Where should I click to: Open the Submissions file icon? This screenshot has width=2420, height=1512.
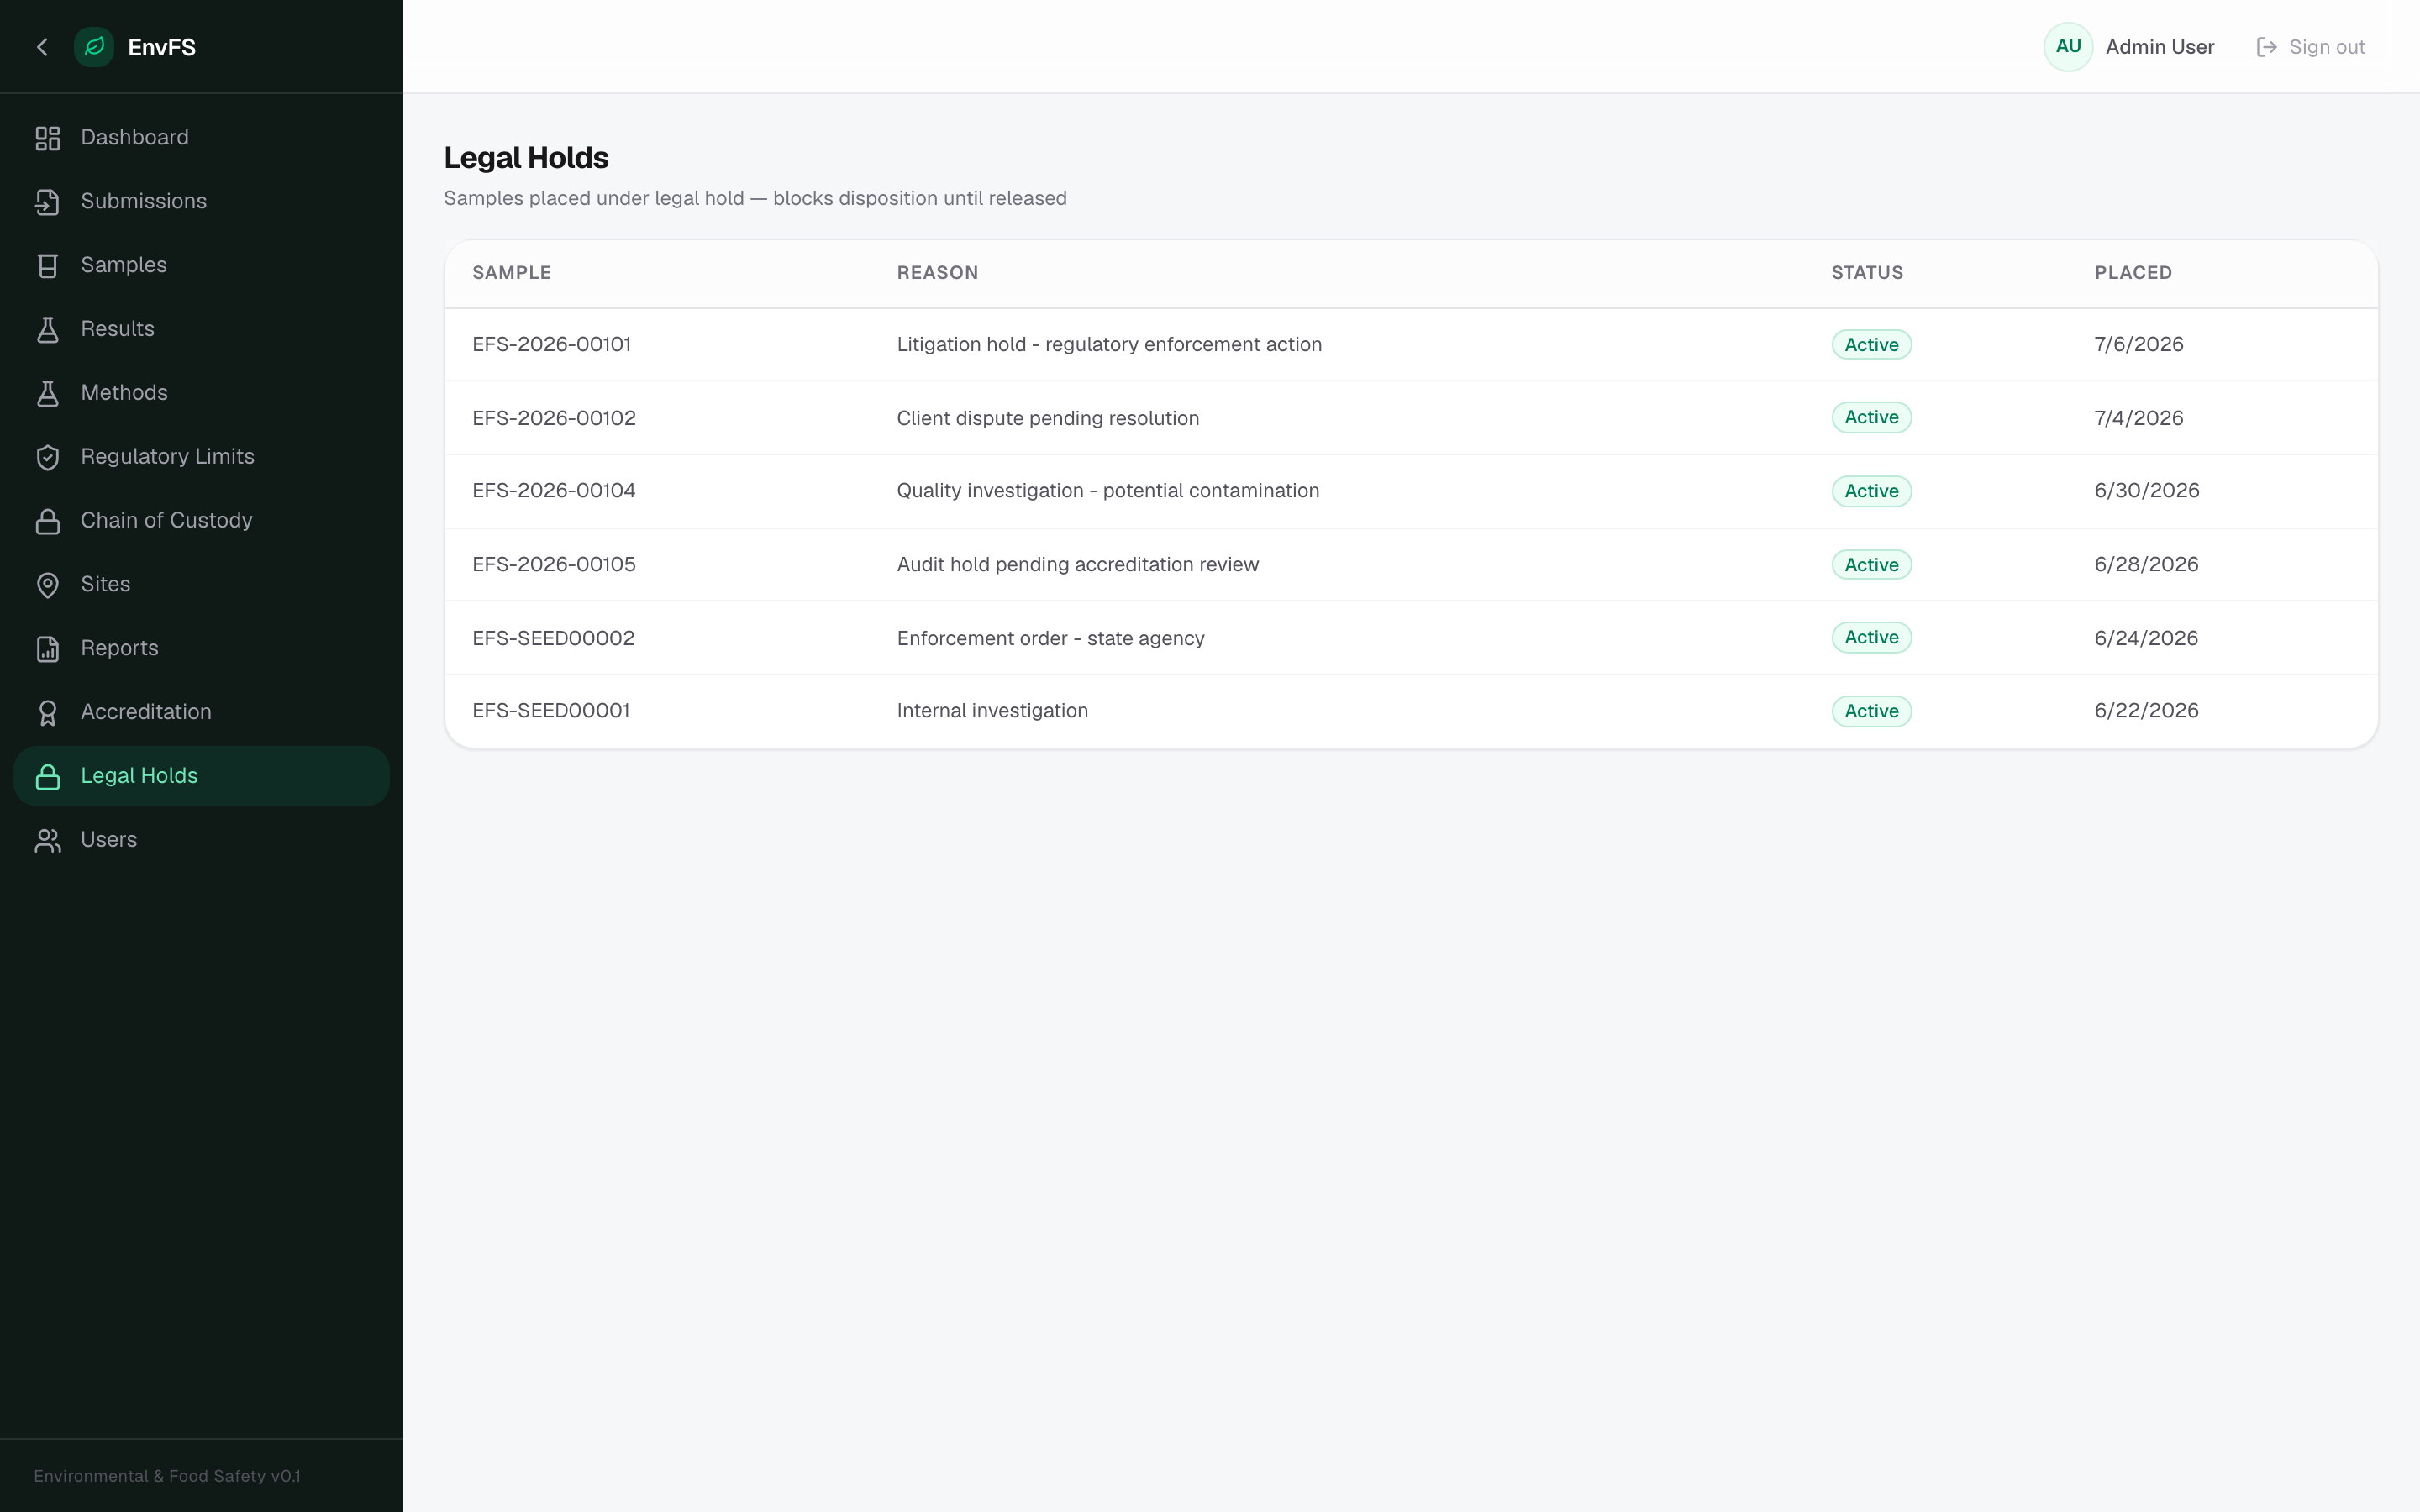[48, 202]
